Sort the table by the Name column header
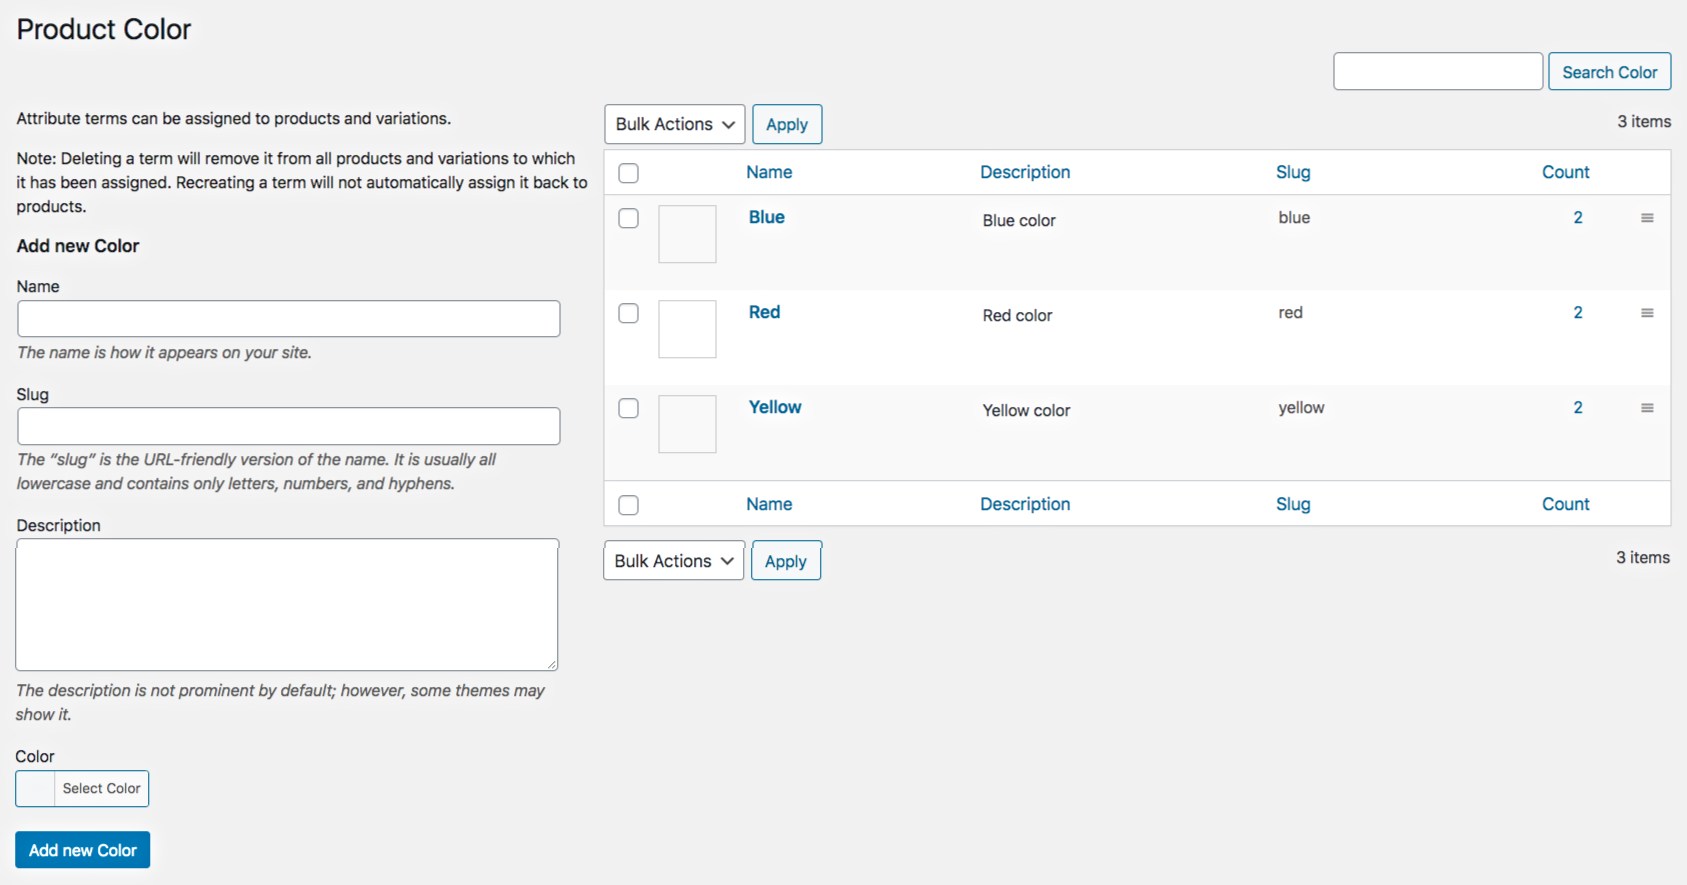1687x885 pixels. coord(769,172)
